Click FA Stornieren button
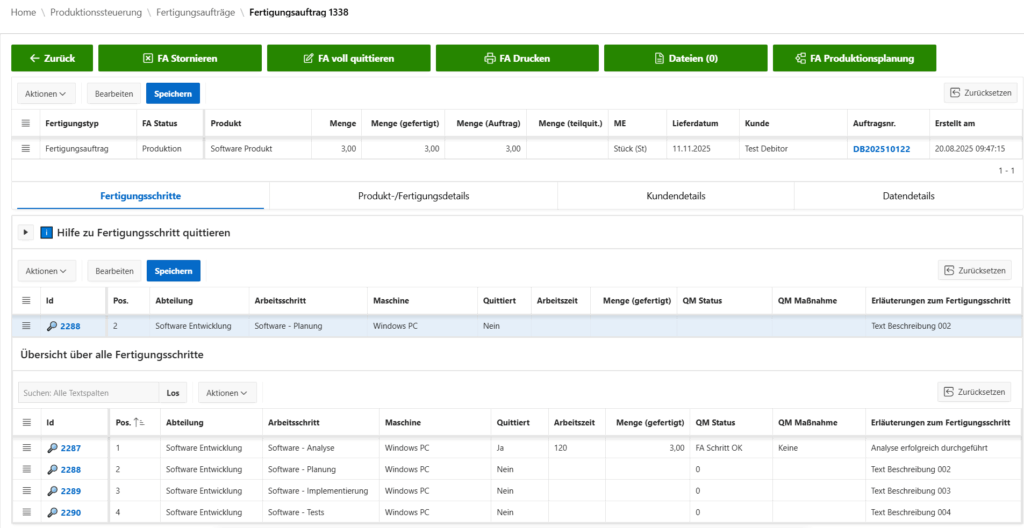Viewport: 1024px width, 528px height. 180,58
